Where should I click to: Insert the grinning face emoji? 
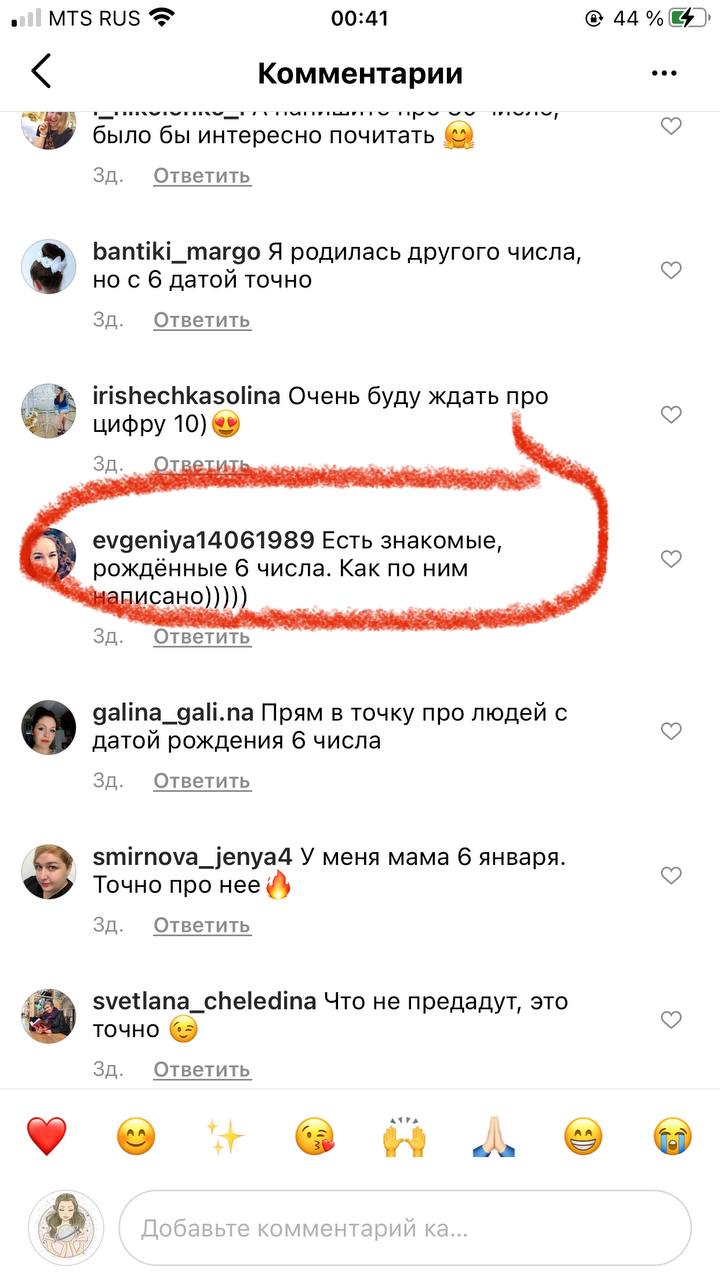pos(583,1137)
